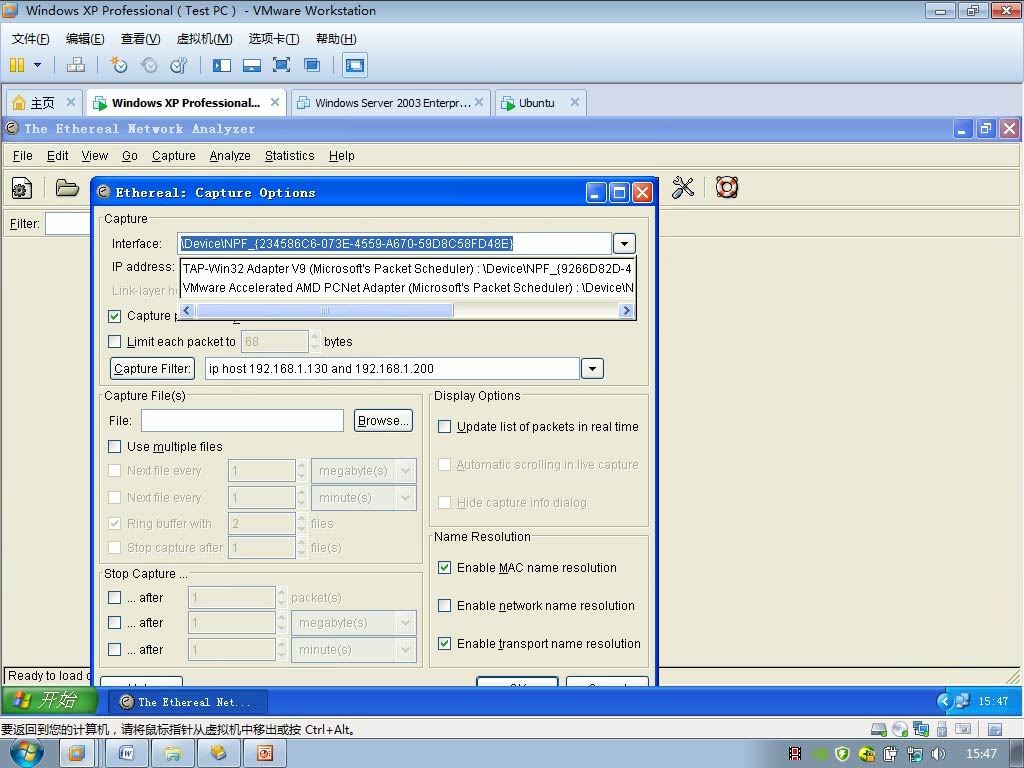Image resolution: width=1024 pixels, height=768 pixels.
Task: Enter VMware full screen mode icon
Action: [281, 65]
